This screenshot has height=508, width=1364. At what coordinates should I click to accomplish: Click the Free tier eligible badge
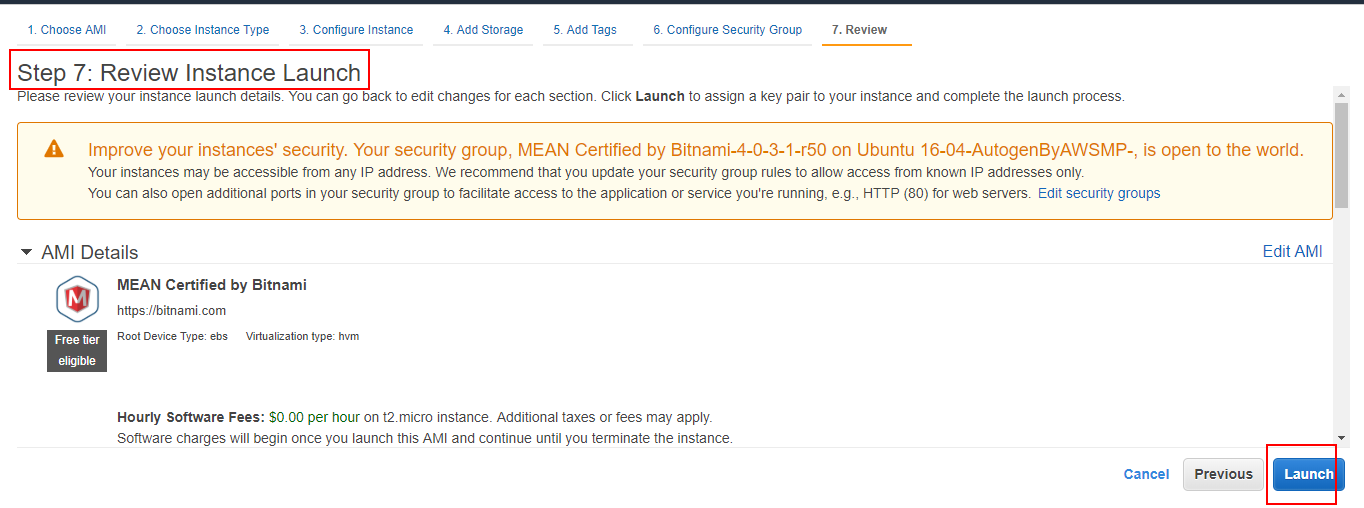77,350
